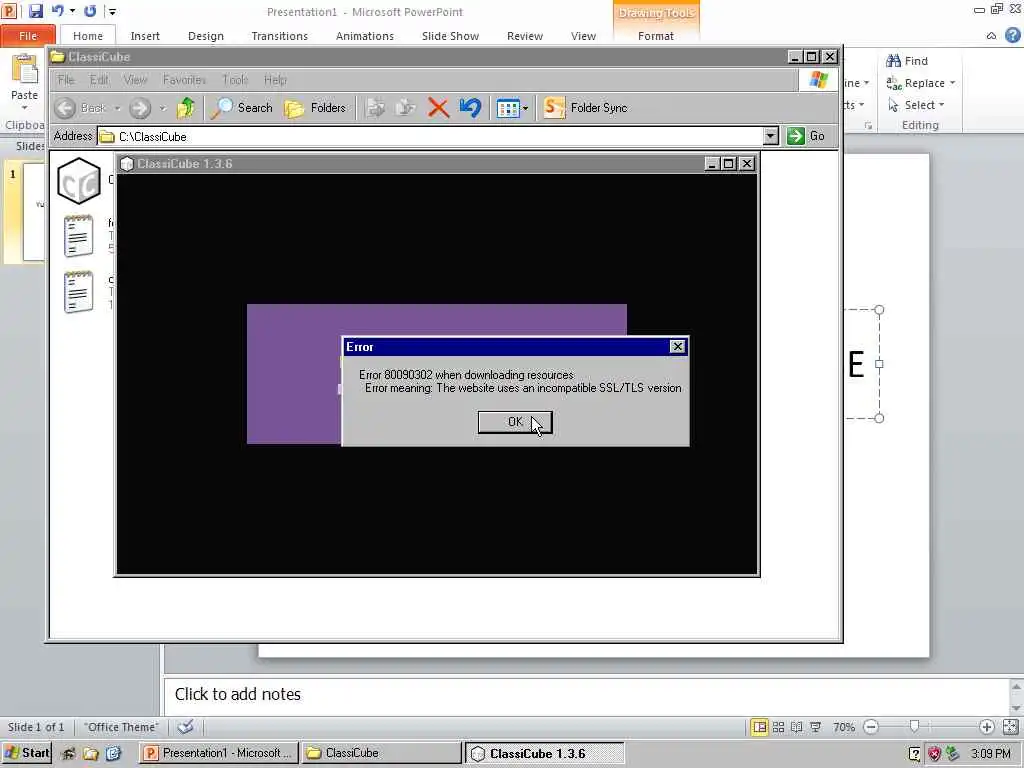Open the Customize Quick Access Toolbar dropdown
The width and height of the screenshot is (1024, 768).
[x=112, y=11]
